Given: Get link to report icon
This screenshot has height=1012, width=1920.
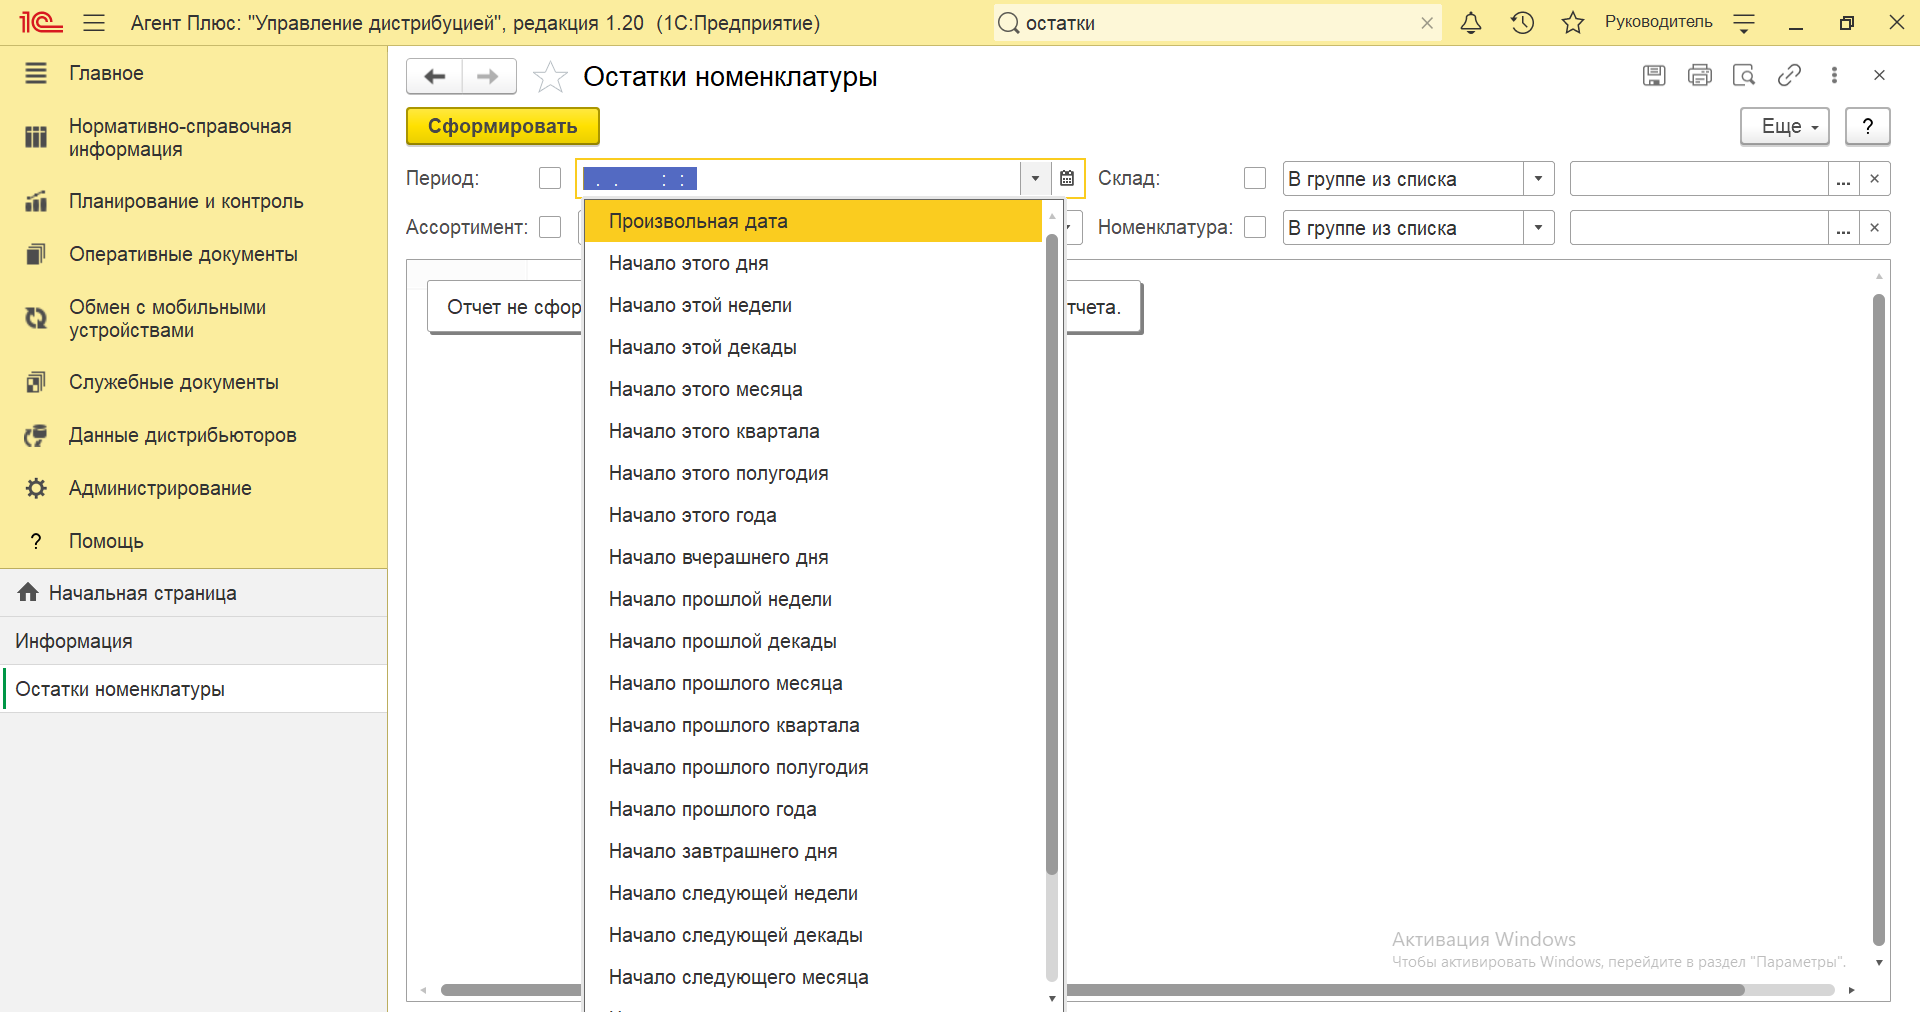Looking at the screenshot, I should tap(1789, 75).
